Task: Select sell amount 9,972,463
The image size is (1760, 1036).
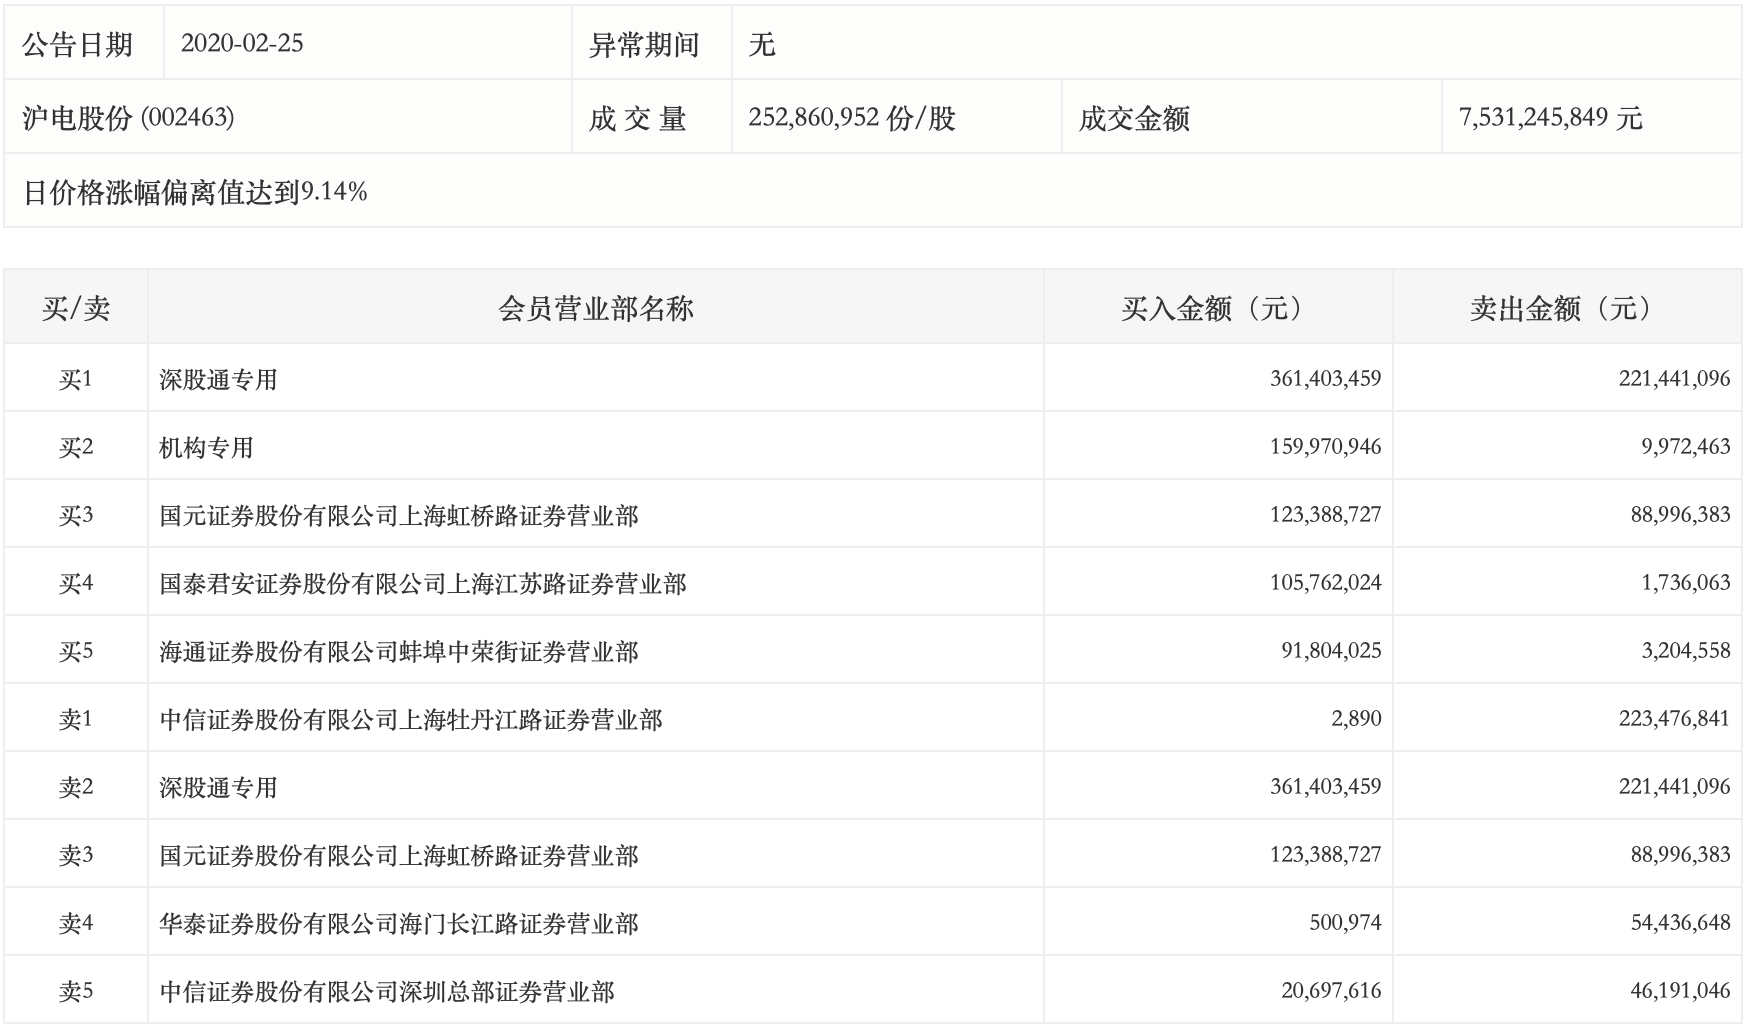Action: [x=1686, y=446]
